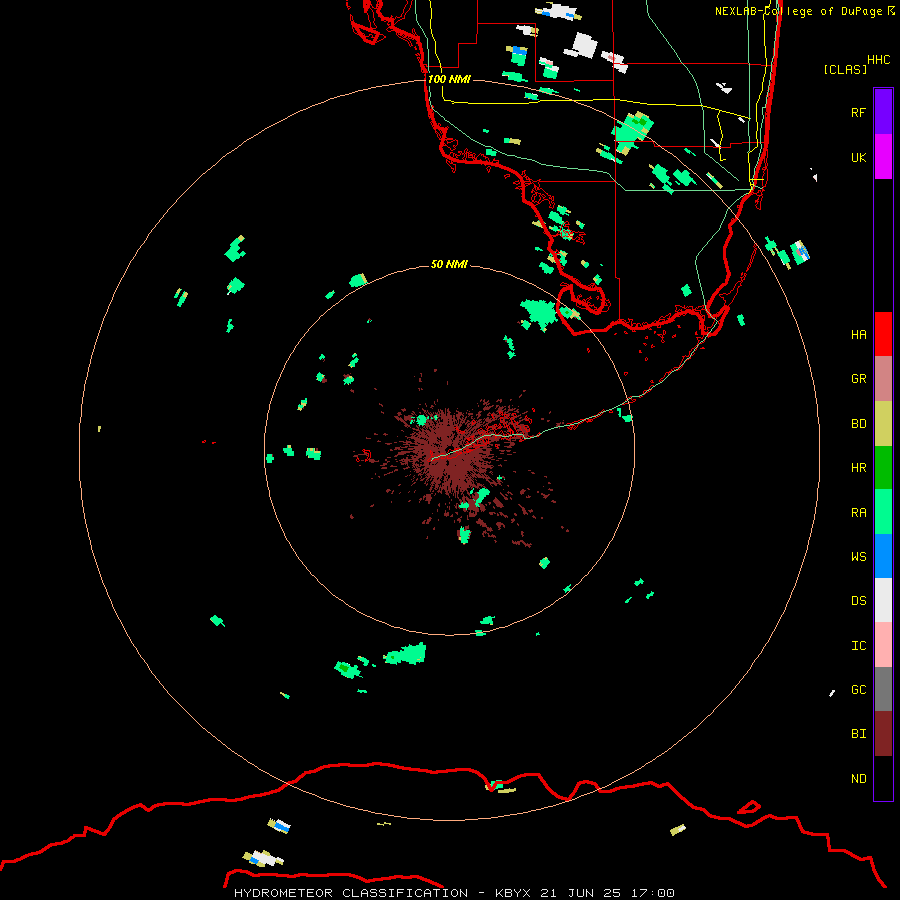Click the RF legend label

tap(858, 112)
